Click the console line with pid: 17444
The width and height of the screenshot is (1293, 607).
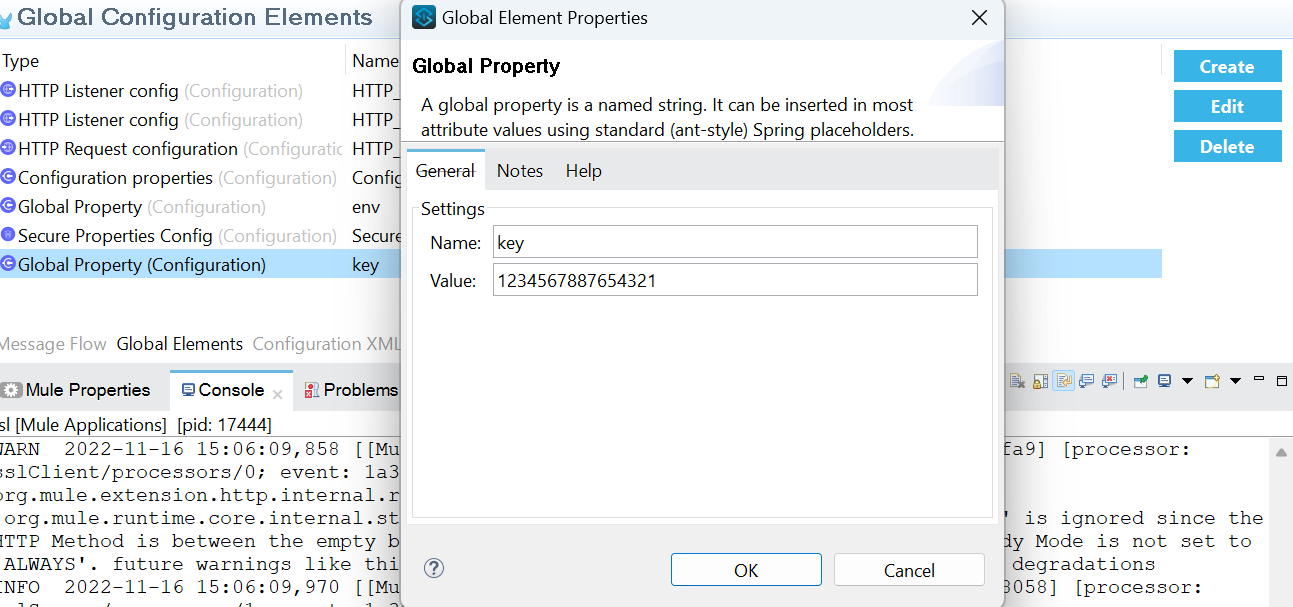point(136,424)
